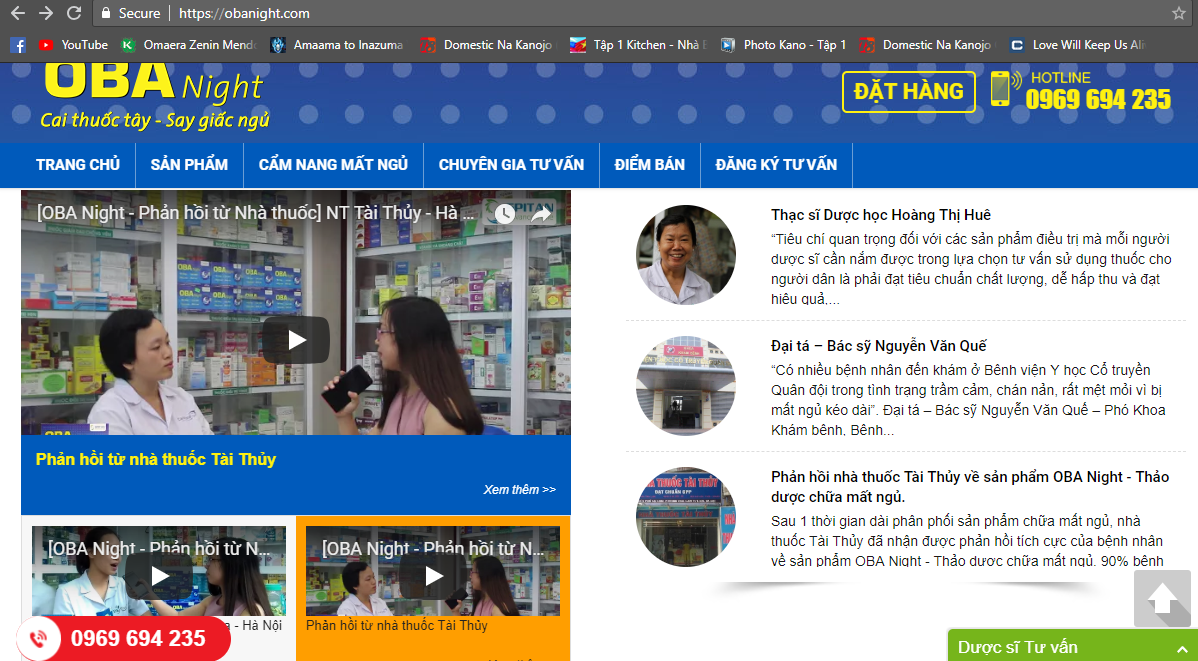Viewport: 1198px width, 661px height.
Task: Open the YouTube bookmark
Action: pos(73,45)
